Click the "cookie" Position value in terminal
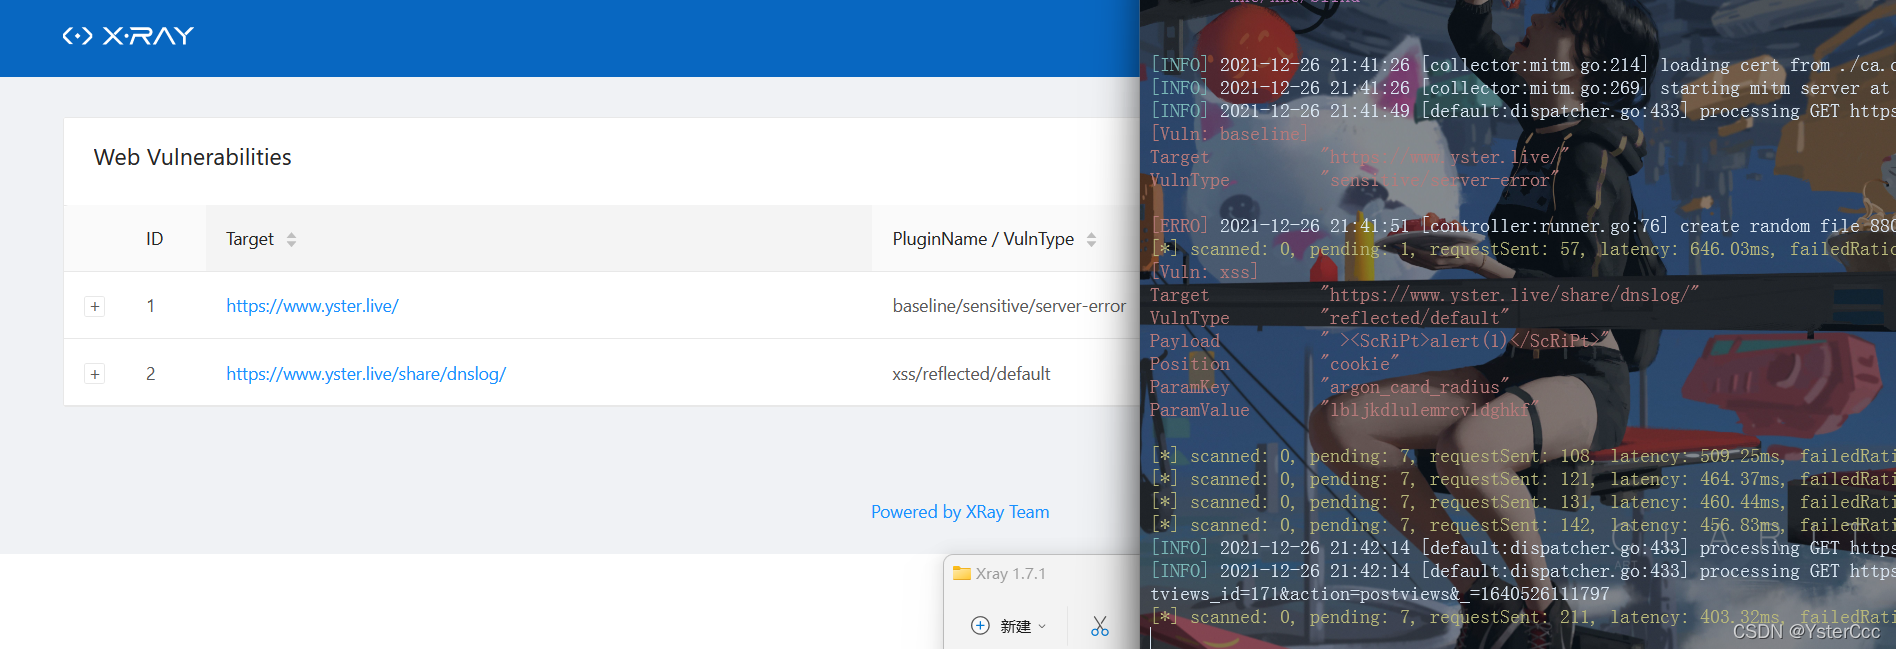This screenshot has height=649, width=1896. coord(1360,364)
